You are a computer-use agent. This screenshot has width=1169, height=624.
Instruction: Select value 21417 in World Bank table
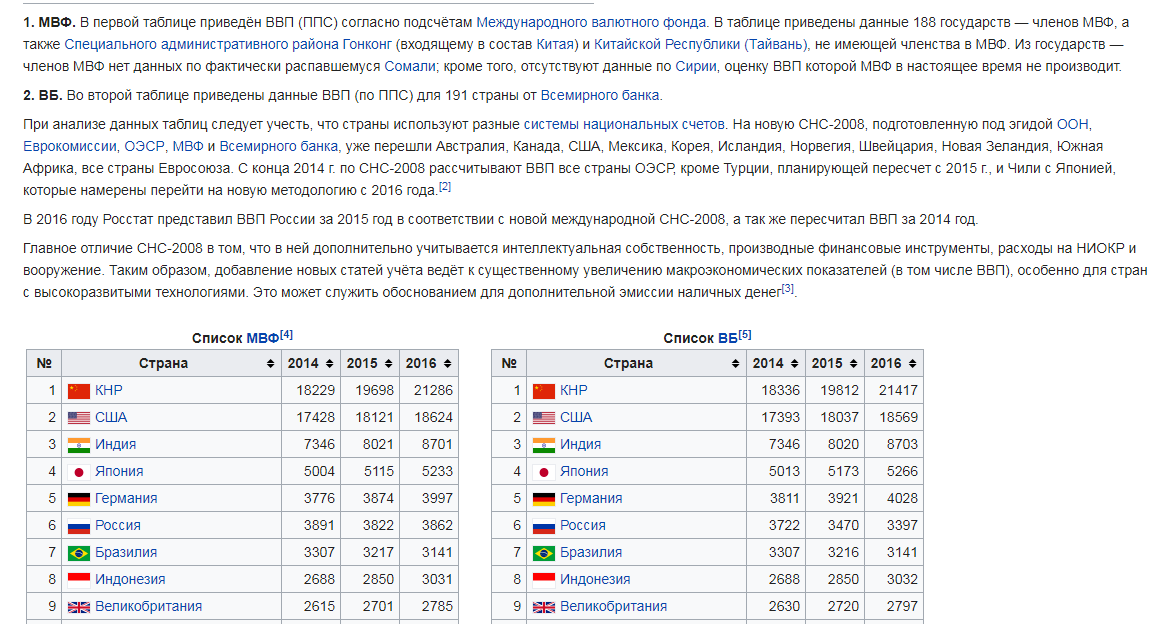898,390
